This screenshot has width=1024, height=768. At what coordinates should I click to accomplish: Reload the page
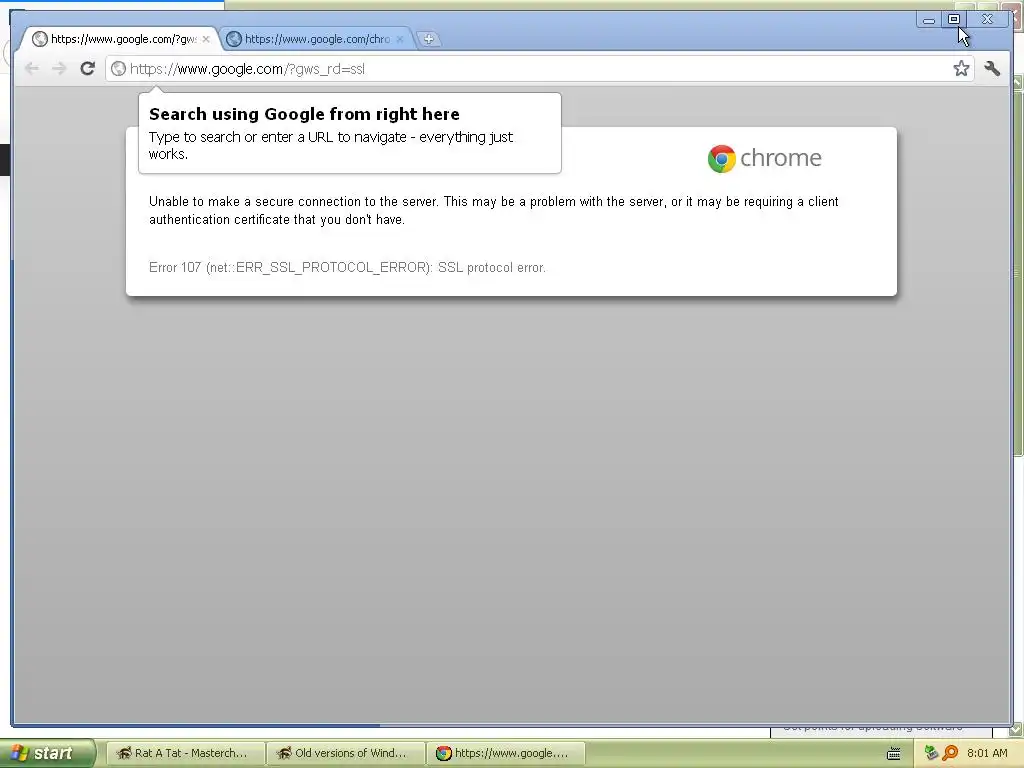coord(88,68)
